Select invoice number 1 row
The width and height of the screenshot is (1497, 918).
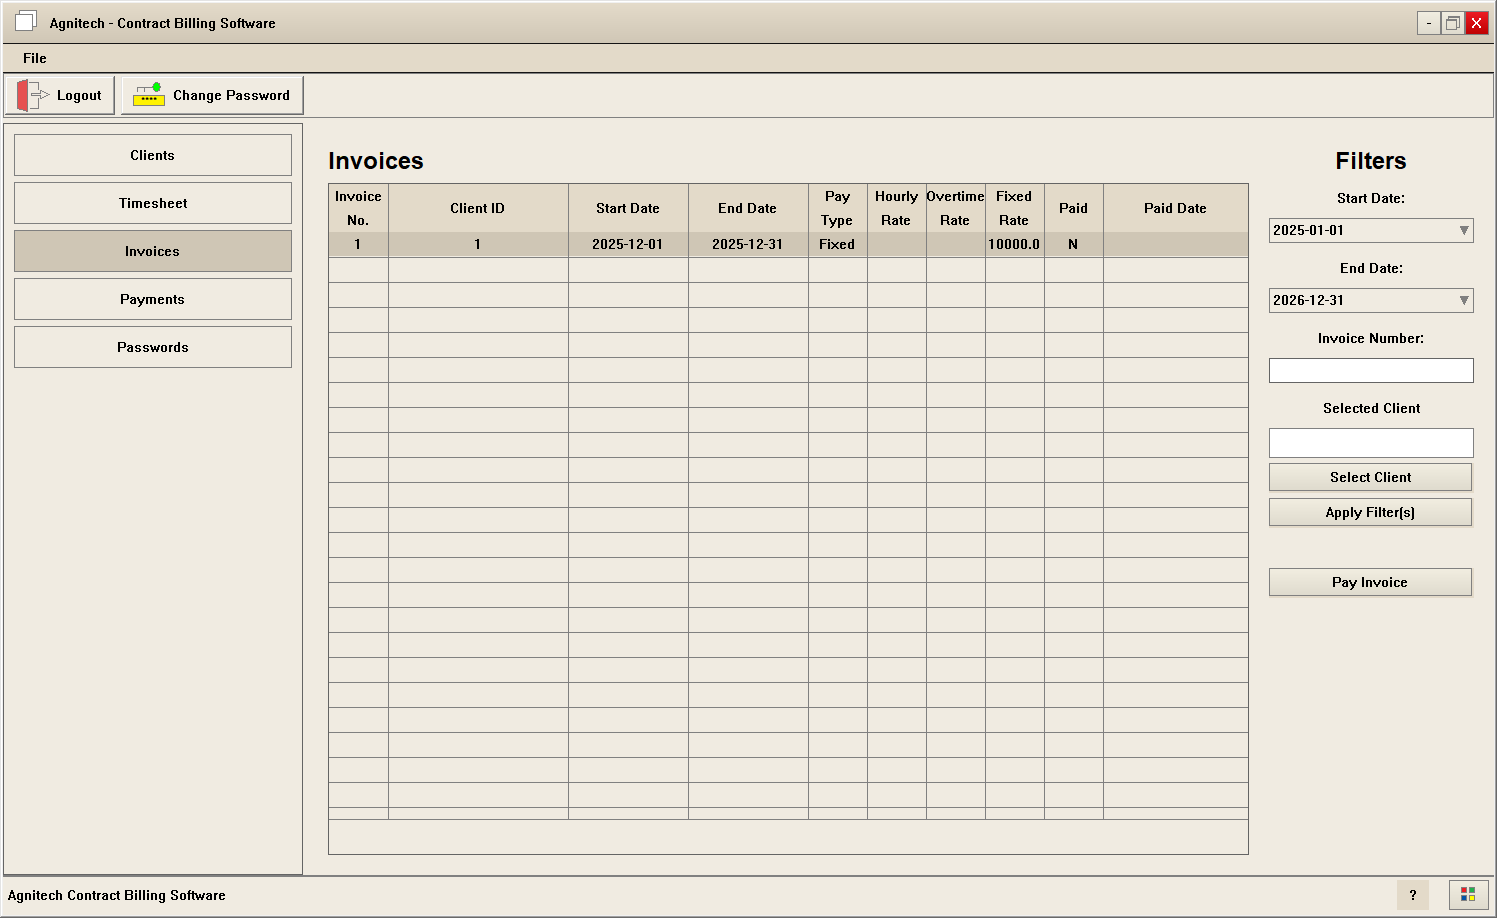click(628, 244)
